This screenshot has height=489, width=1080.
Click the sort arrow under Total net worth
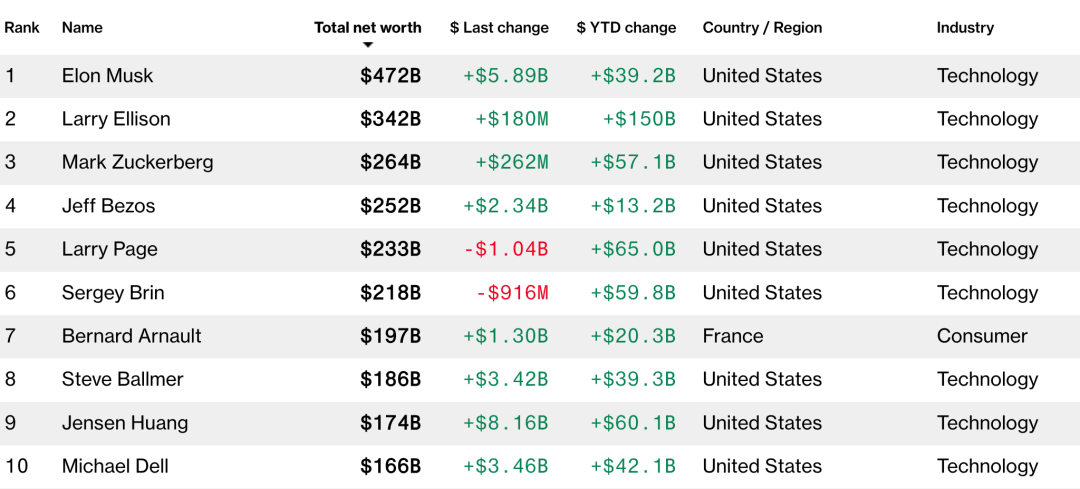(368, 45)
